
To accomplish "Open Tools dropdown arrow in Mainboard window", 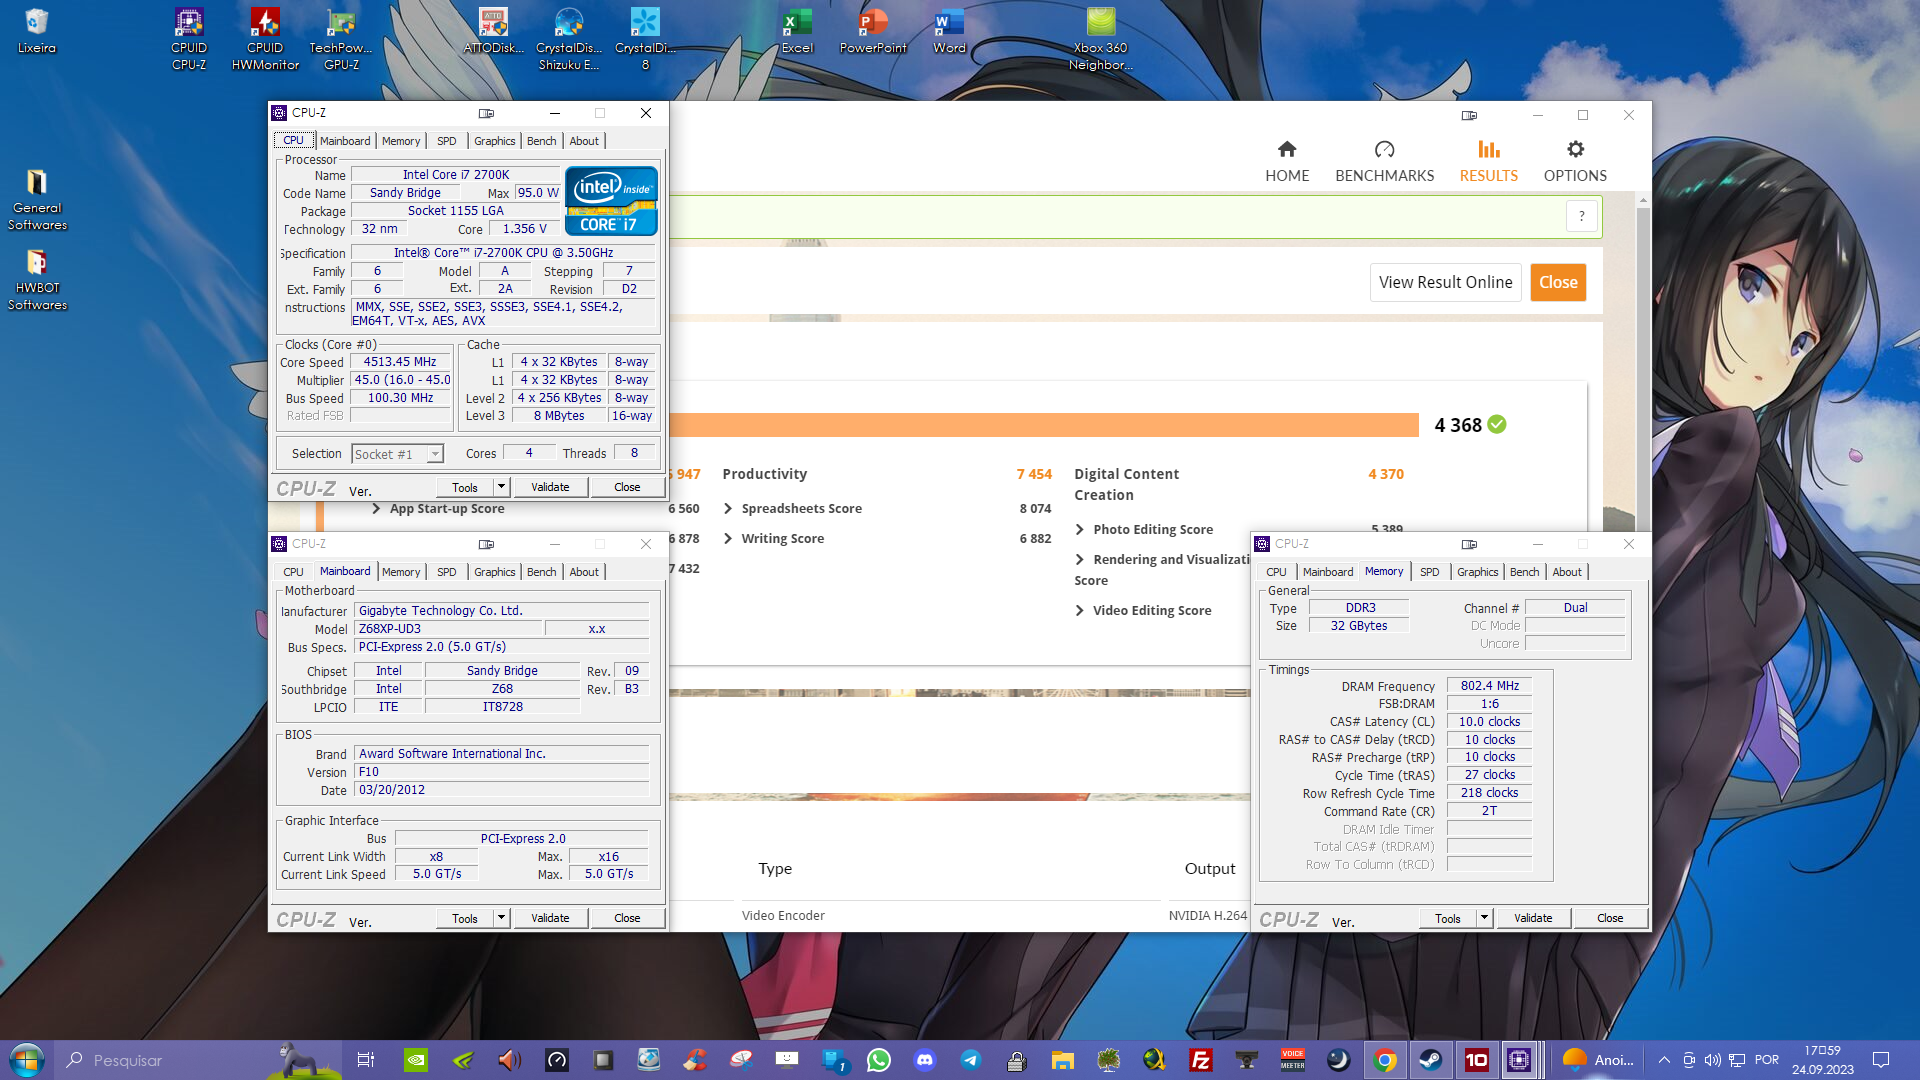I will tap(501, 918).
